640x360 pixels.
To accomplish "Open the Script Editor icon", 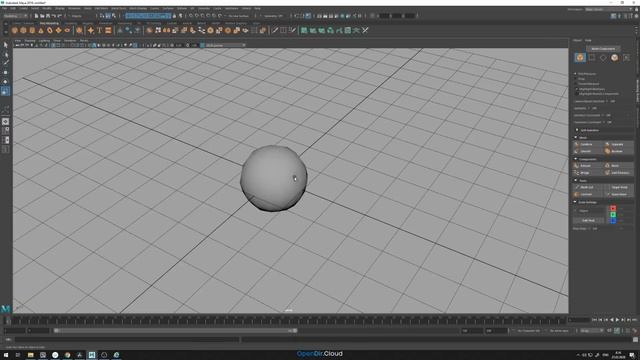I will coord(635,339).
